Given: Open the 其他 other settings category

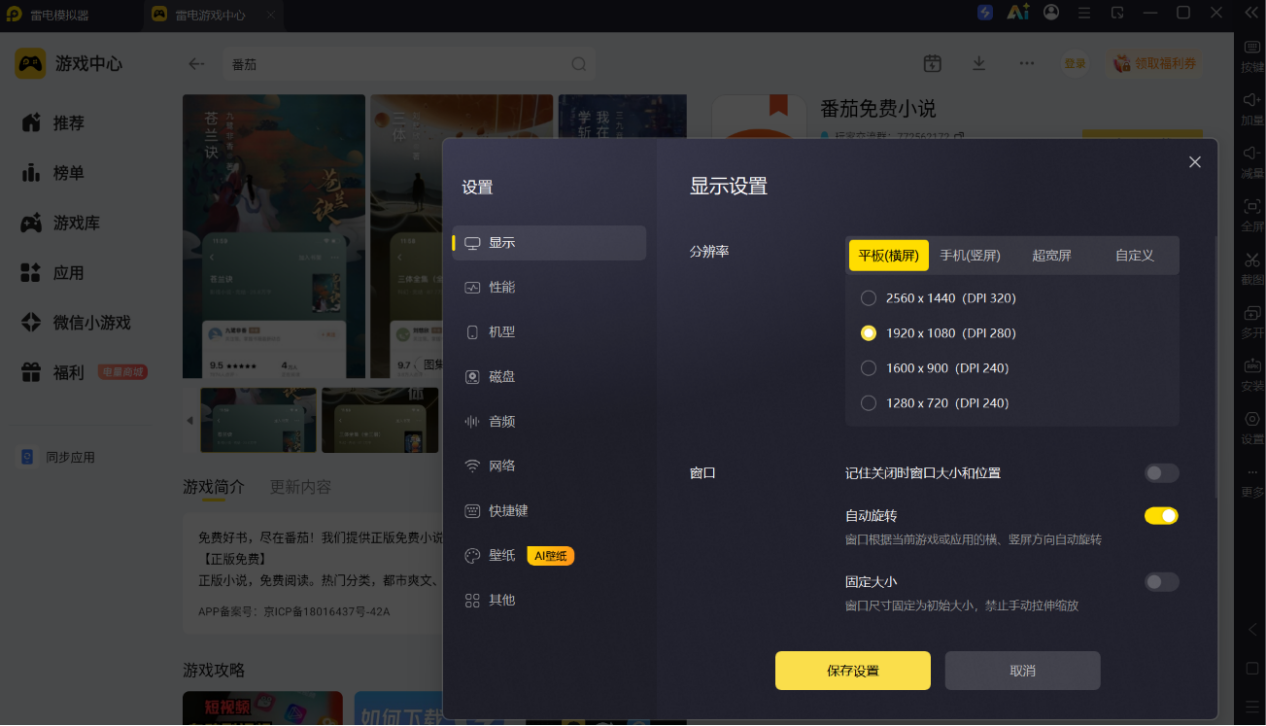Looking at the screenshot, I should 549,600.
